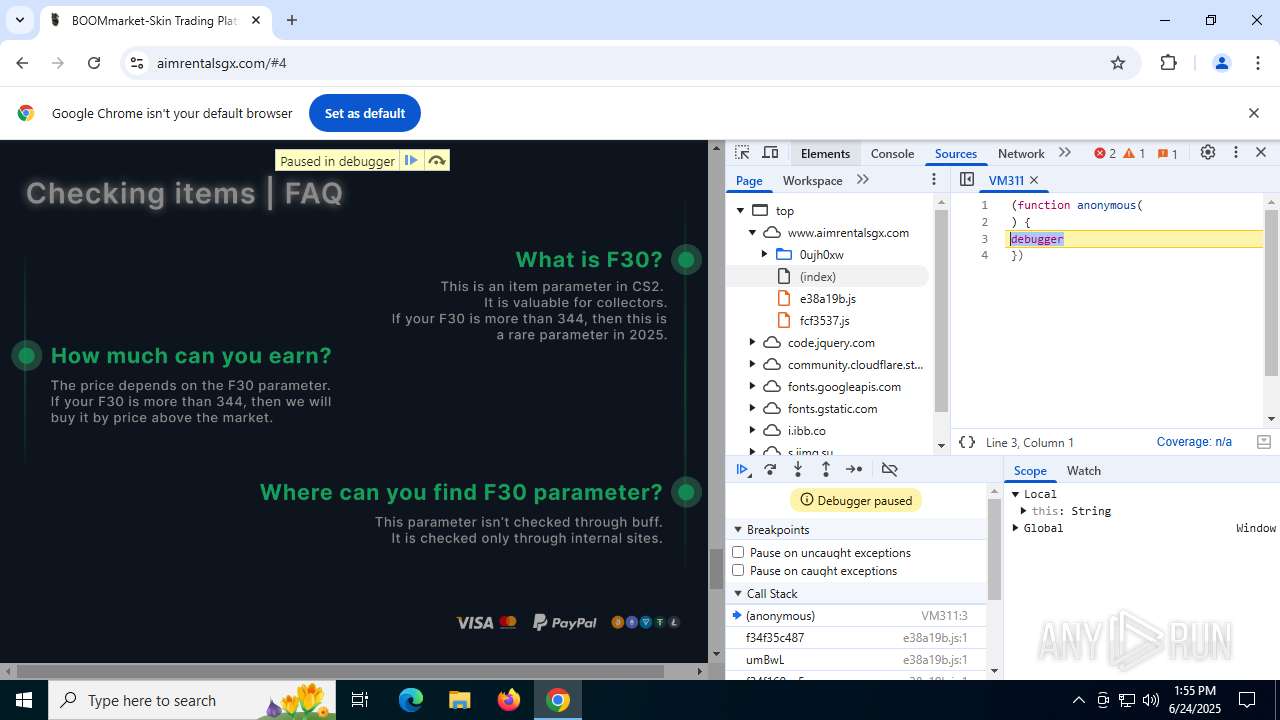
Task: Open the customize DevTools three-dot menu
Action: tap(1236, 153)
